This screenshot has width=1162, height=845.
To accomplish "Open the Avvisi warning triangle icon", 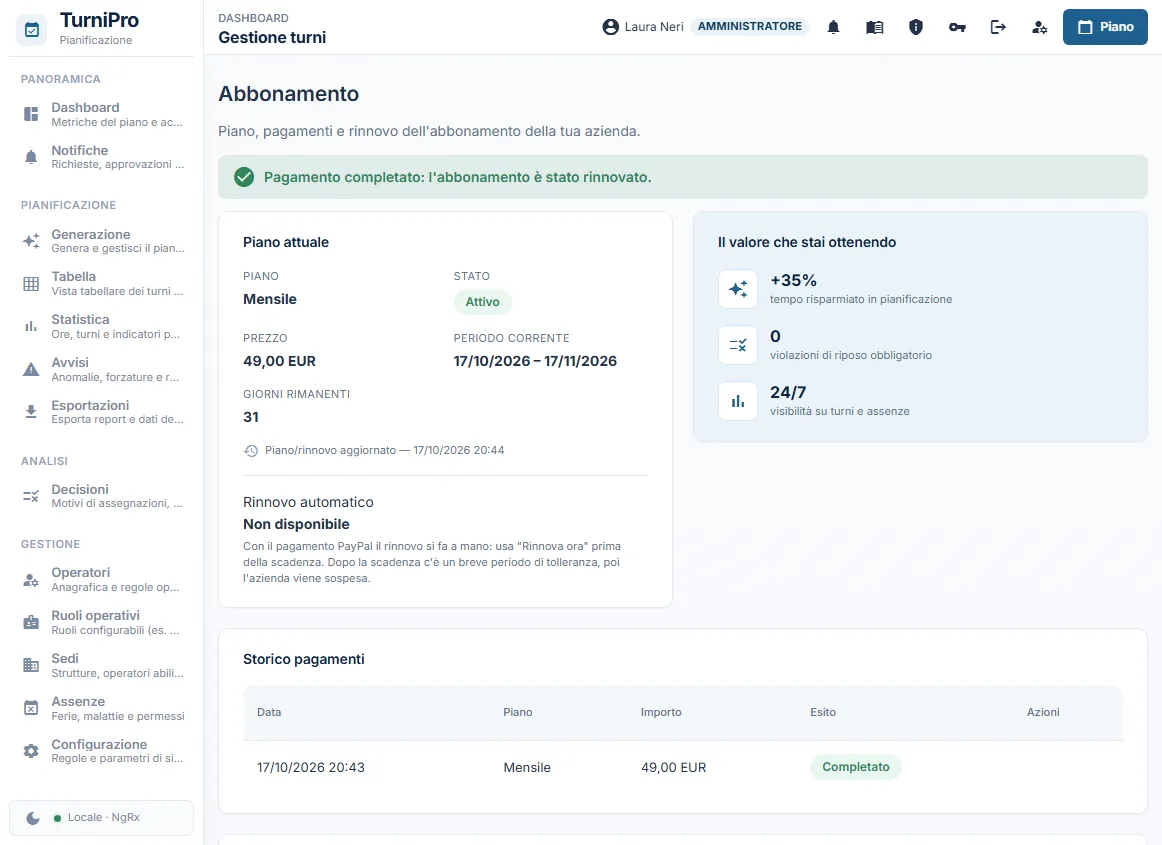I will pos(31,369).
